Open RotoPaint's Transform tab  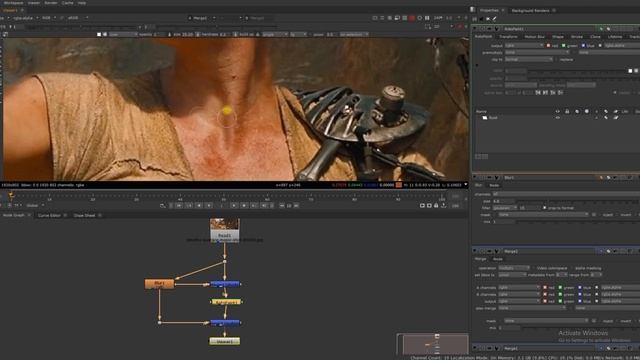click(x=508, y=36)
